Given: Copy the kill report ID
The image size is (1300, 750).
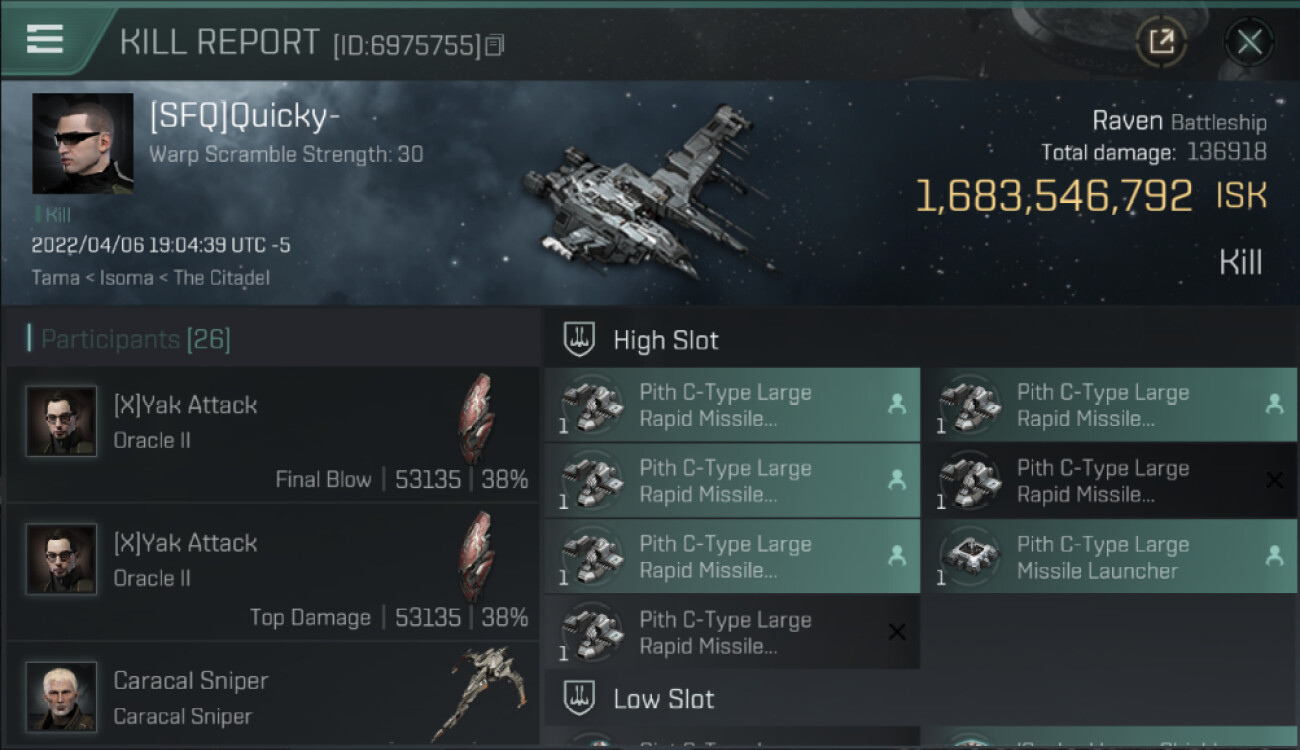Looking at the screenshot, I should tap(495, 45).
